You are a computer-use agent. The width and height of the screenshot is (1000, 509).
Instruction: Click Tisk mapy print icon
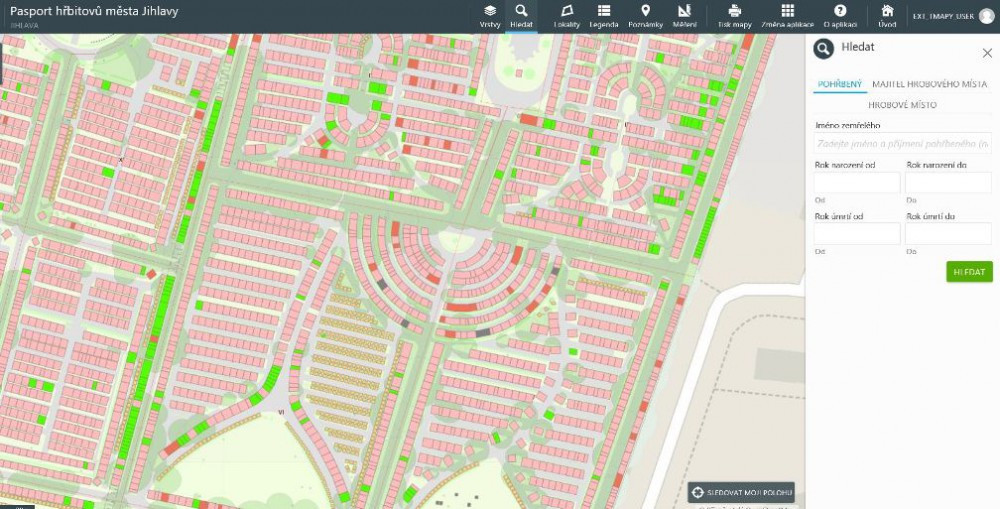click(x=734, y=15)
